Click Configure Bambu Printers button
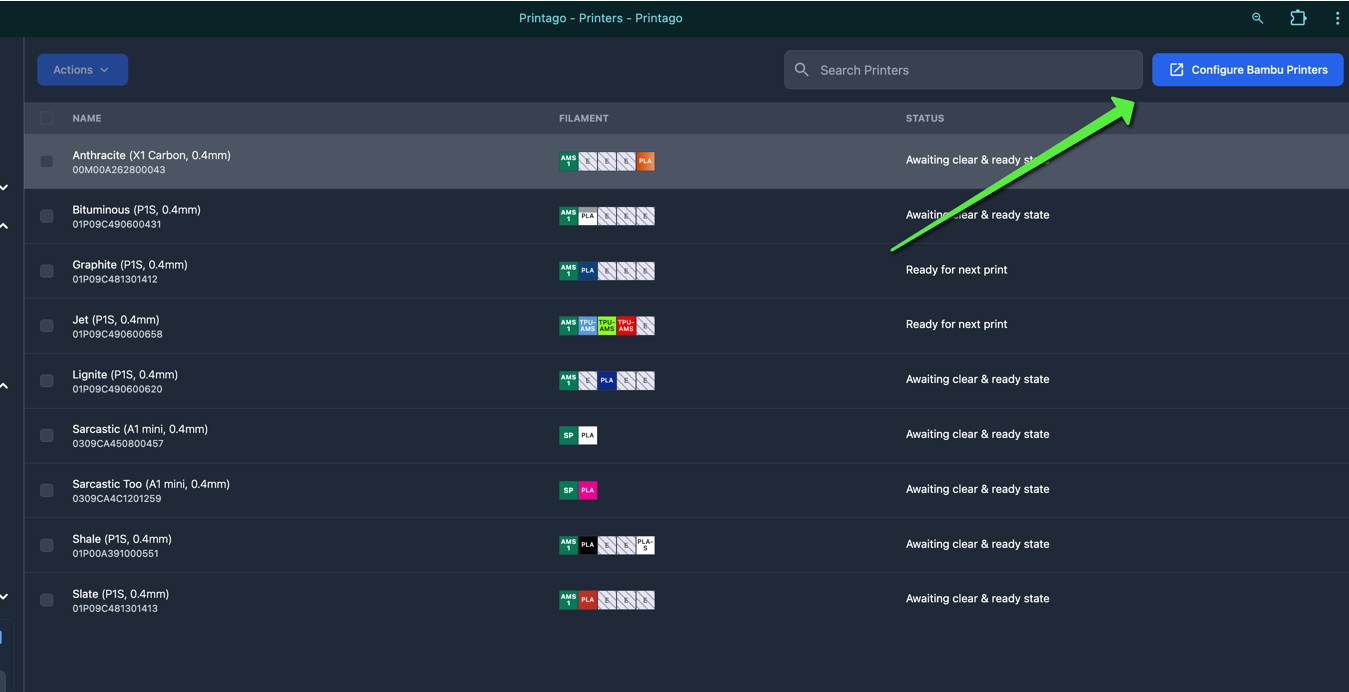 pos(1247,70)
